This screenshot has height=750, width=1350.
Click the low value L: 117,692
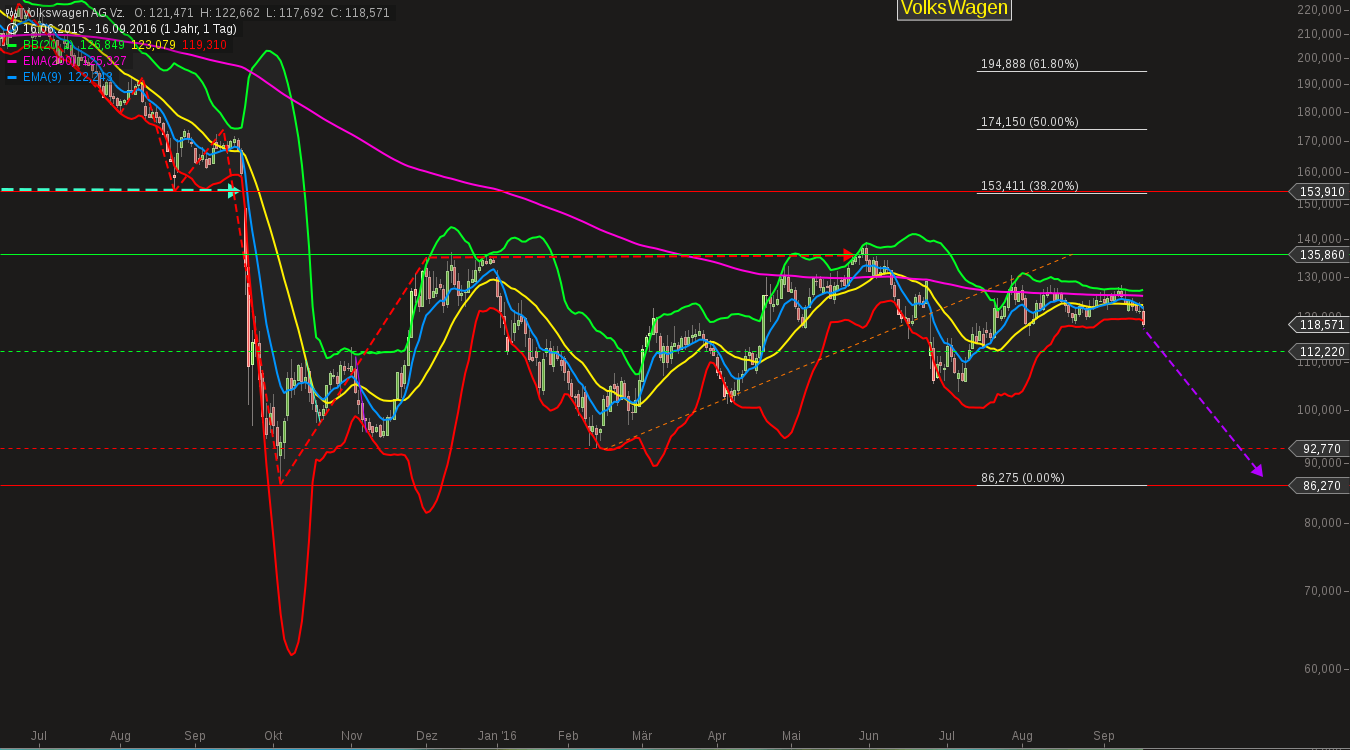pyautogui.click(x=294, y=13)
